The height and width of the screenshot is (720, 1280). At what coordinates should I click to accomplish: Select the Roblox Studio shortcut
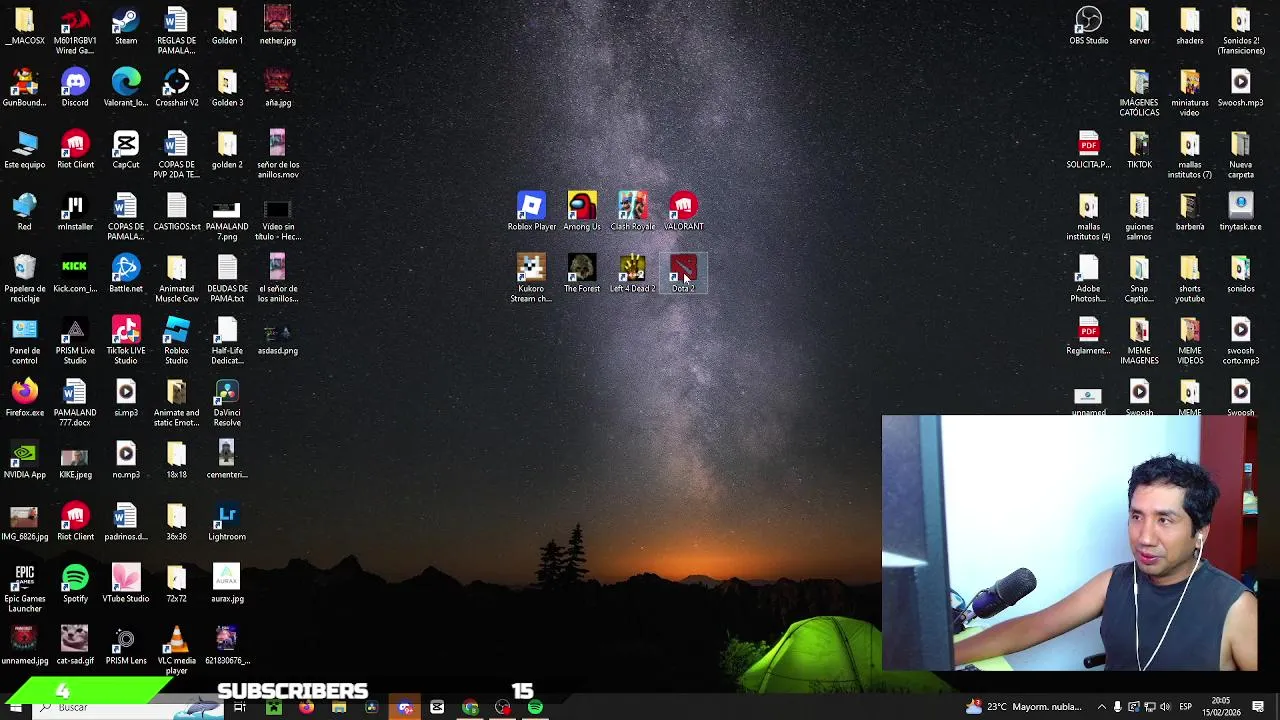[177, 341]
